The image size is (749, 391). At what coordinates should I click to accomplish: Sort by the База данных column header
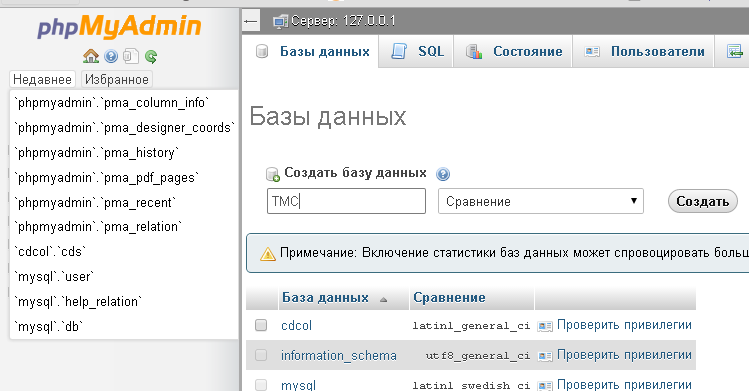tap(325, 298)
